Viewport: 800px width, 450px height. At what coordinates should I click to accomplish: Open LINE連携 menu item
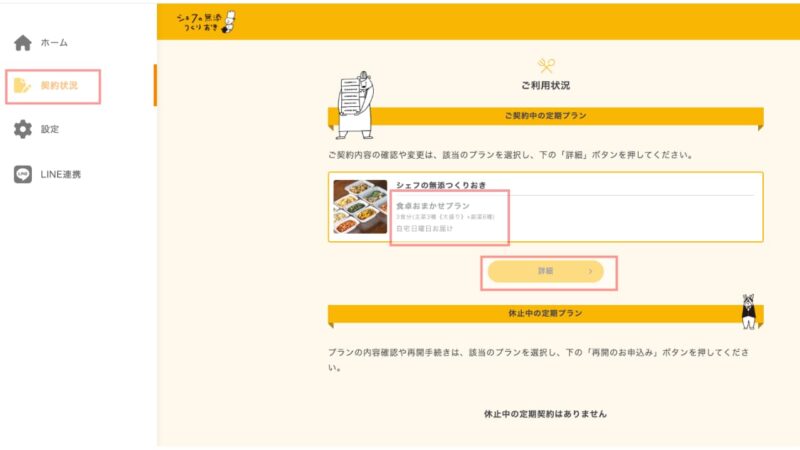click(60, 174)
